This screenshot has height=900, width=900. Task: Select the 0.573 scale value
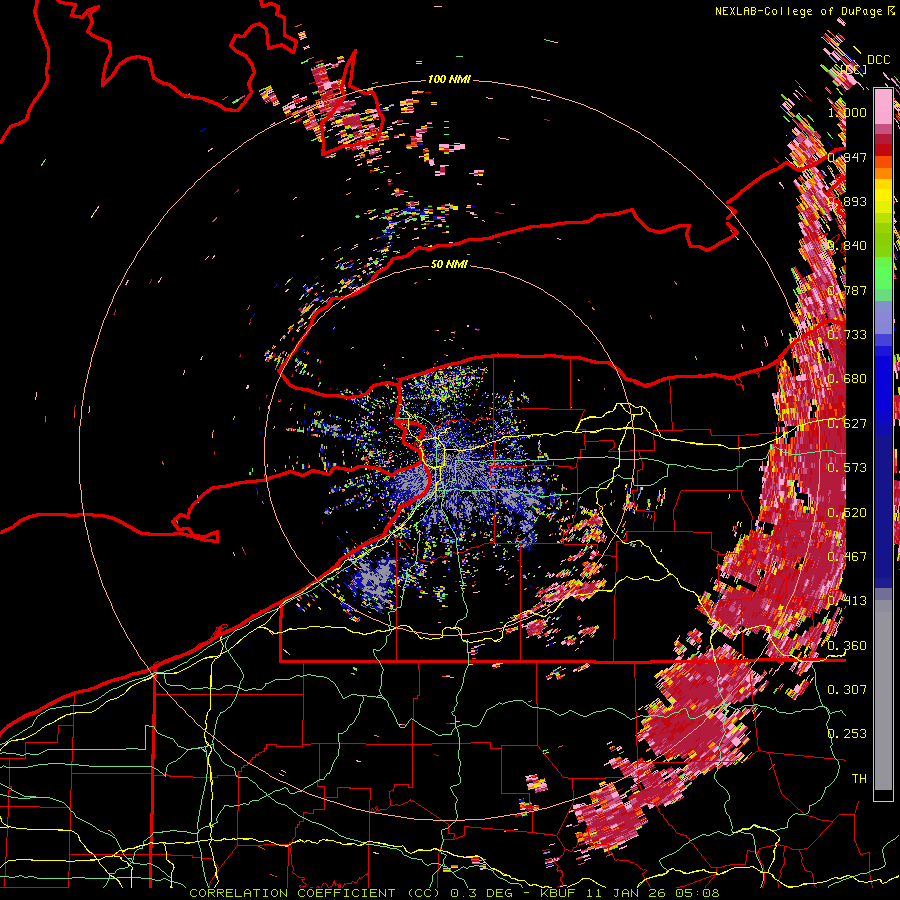(x=847, y=468)
